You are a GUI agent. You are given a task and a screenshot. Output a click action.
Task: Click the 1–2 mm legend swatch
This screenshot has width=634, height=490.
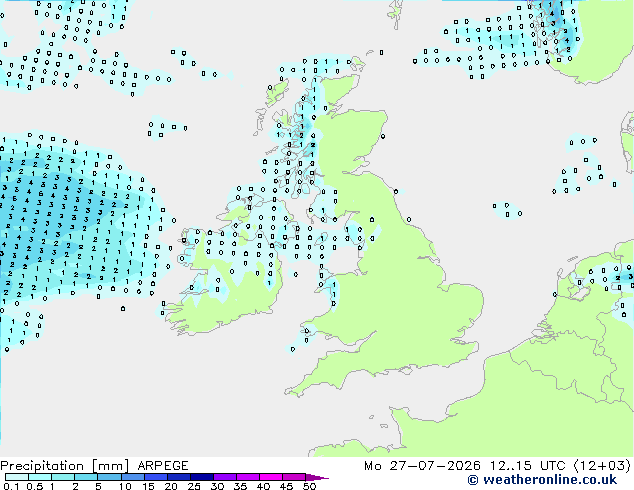63,477
